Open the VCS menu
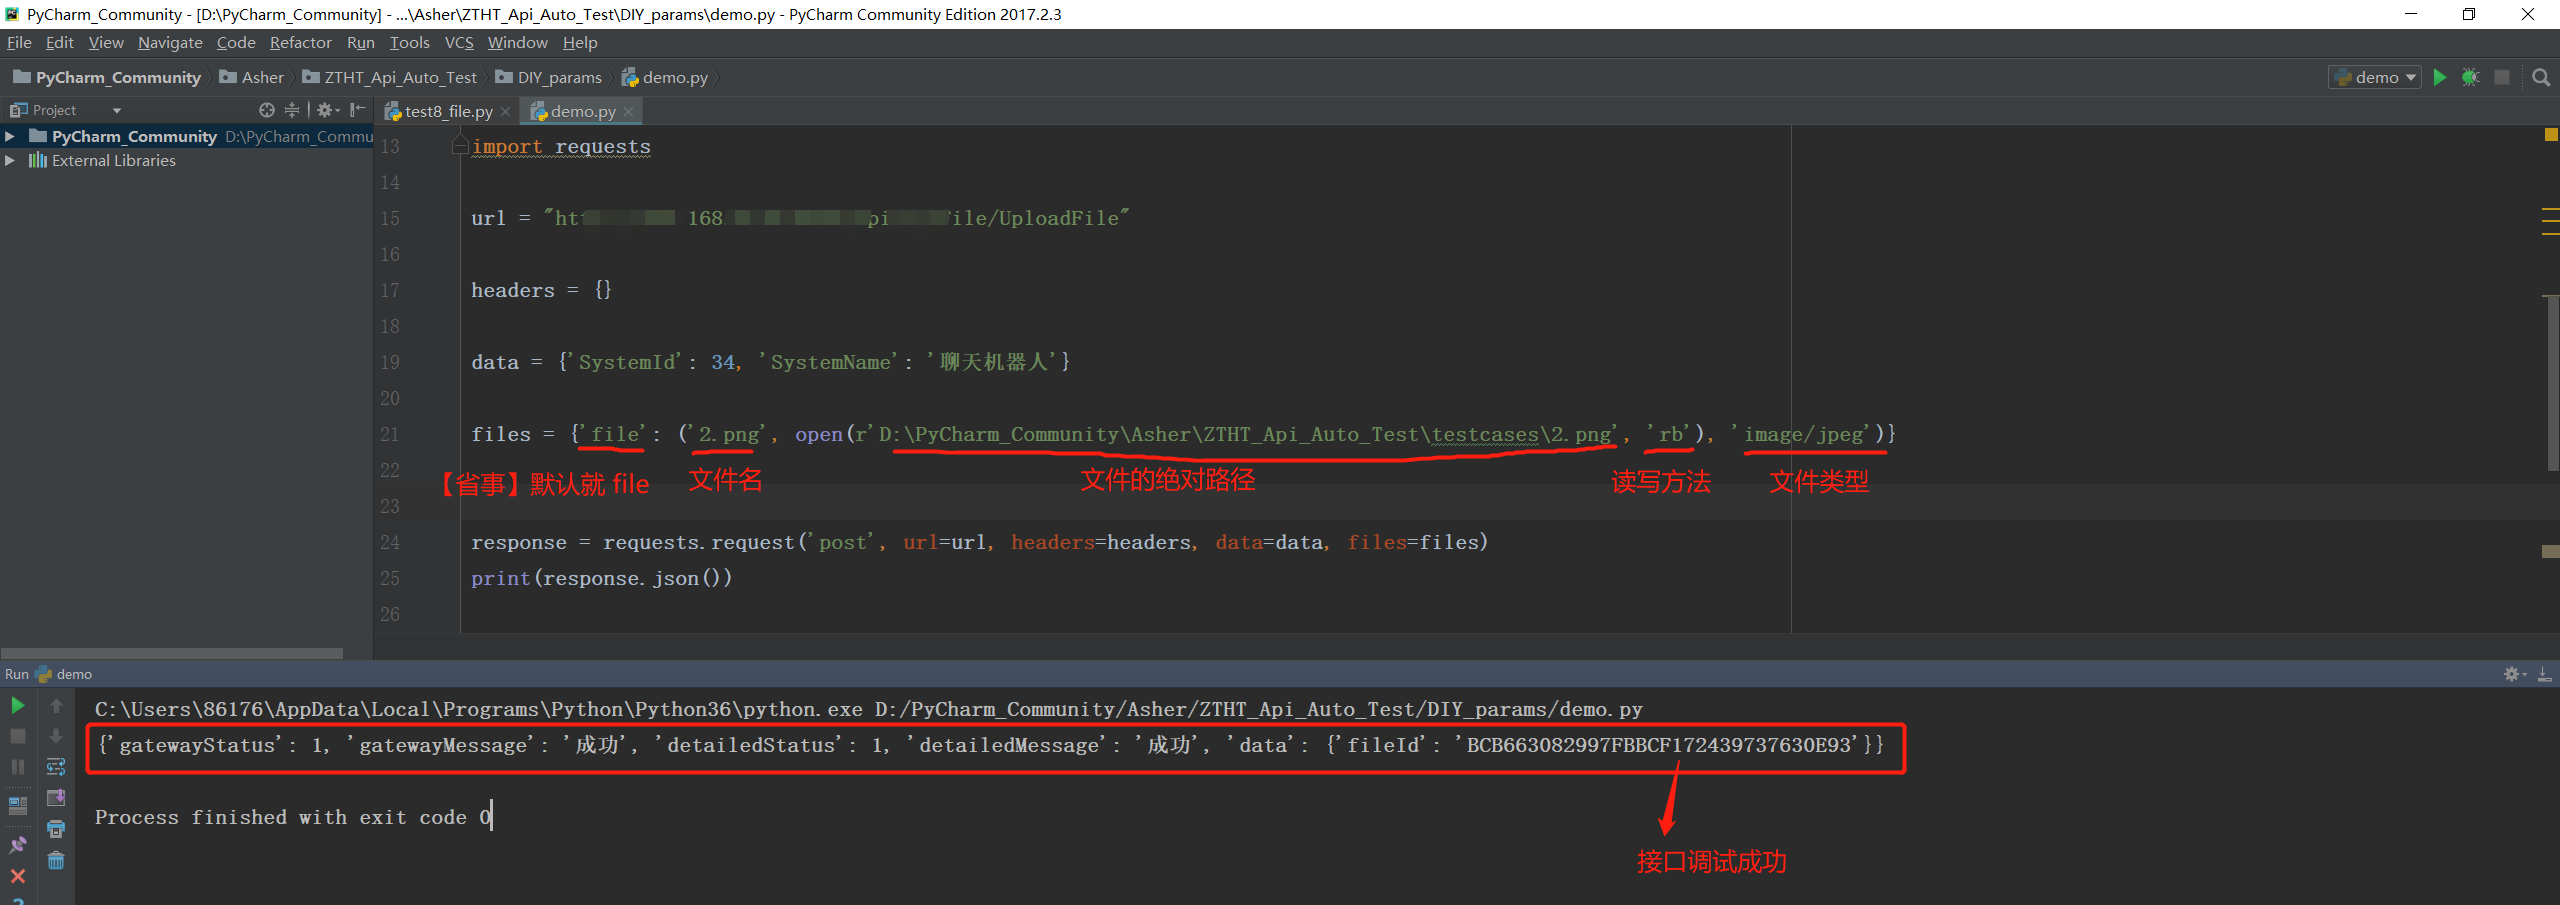 point(459,42)
